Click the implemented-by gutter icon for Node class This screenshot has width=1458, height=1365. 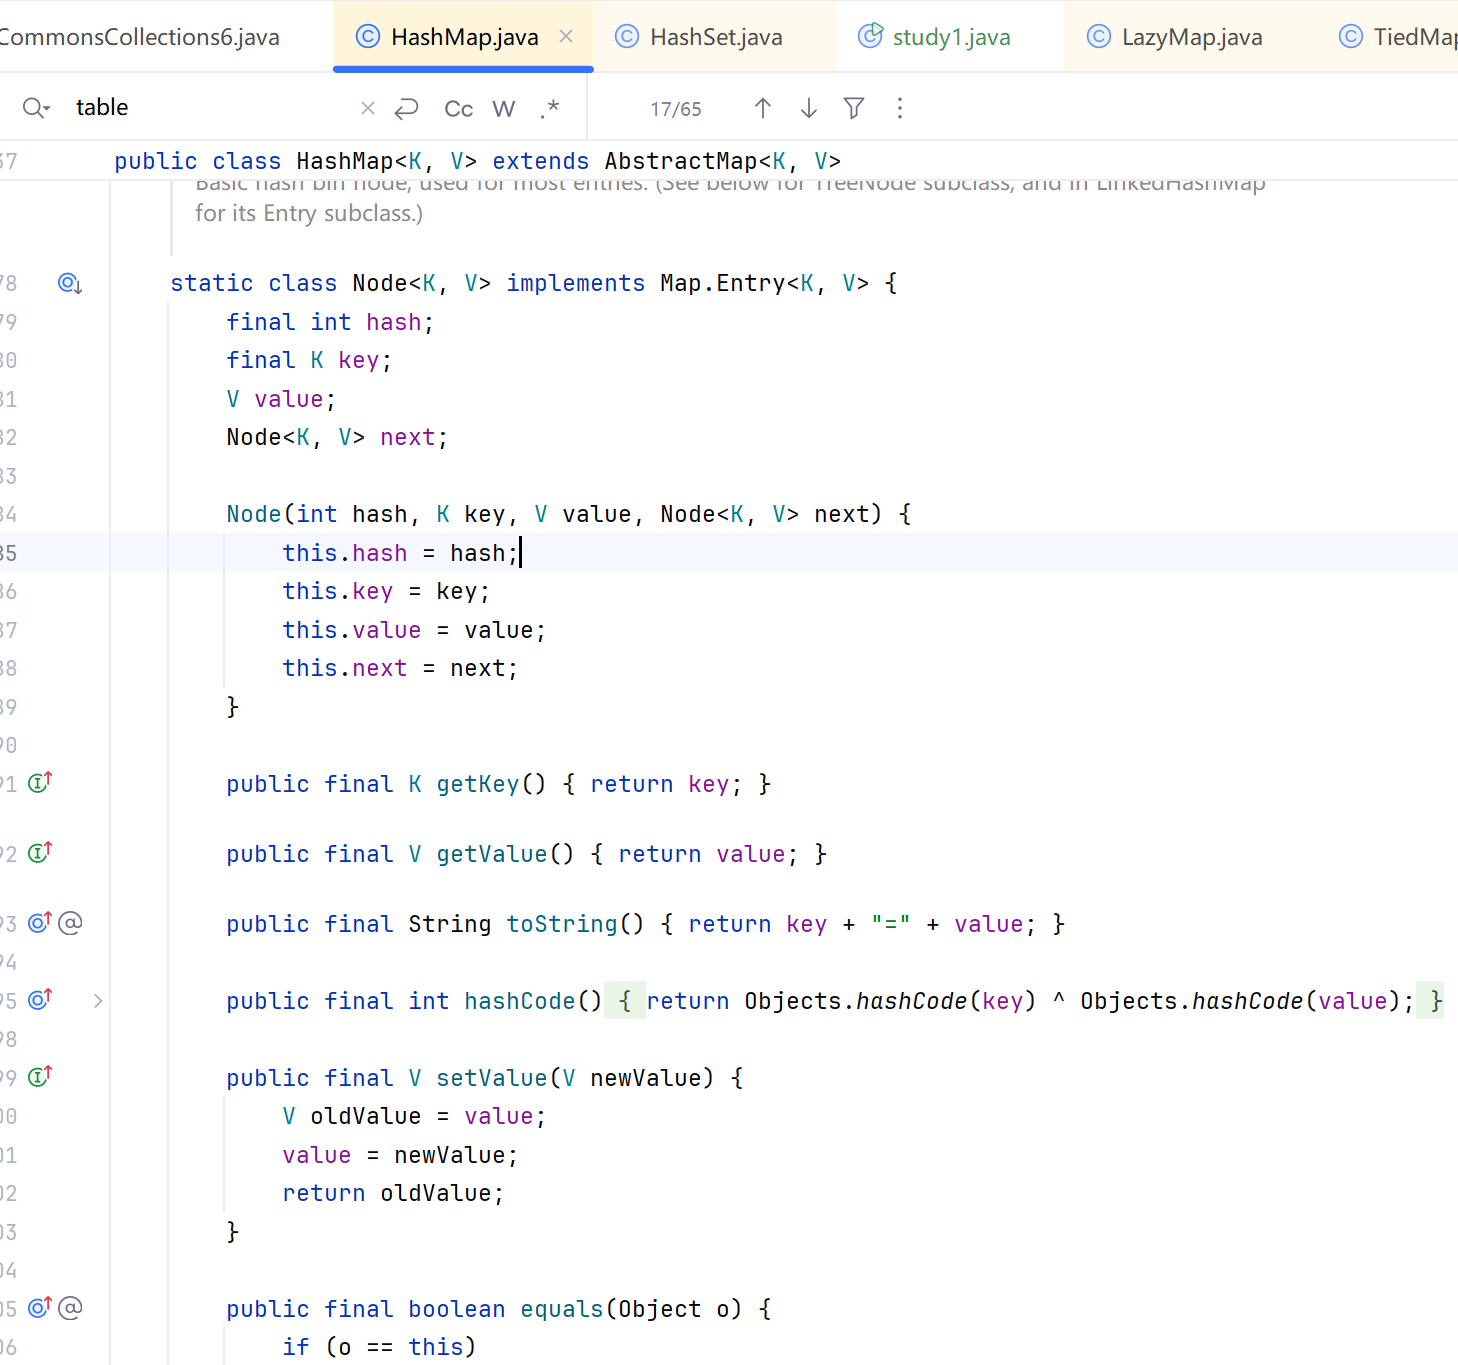pos(70,284)
